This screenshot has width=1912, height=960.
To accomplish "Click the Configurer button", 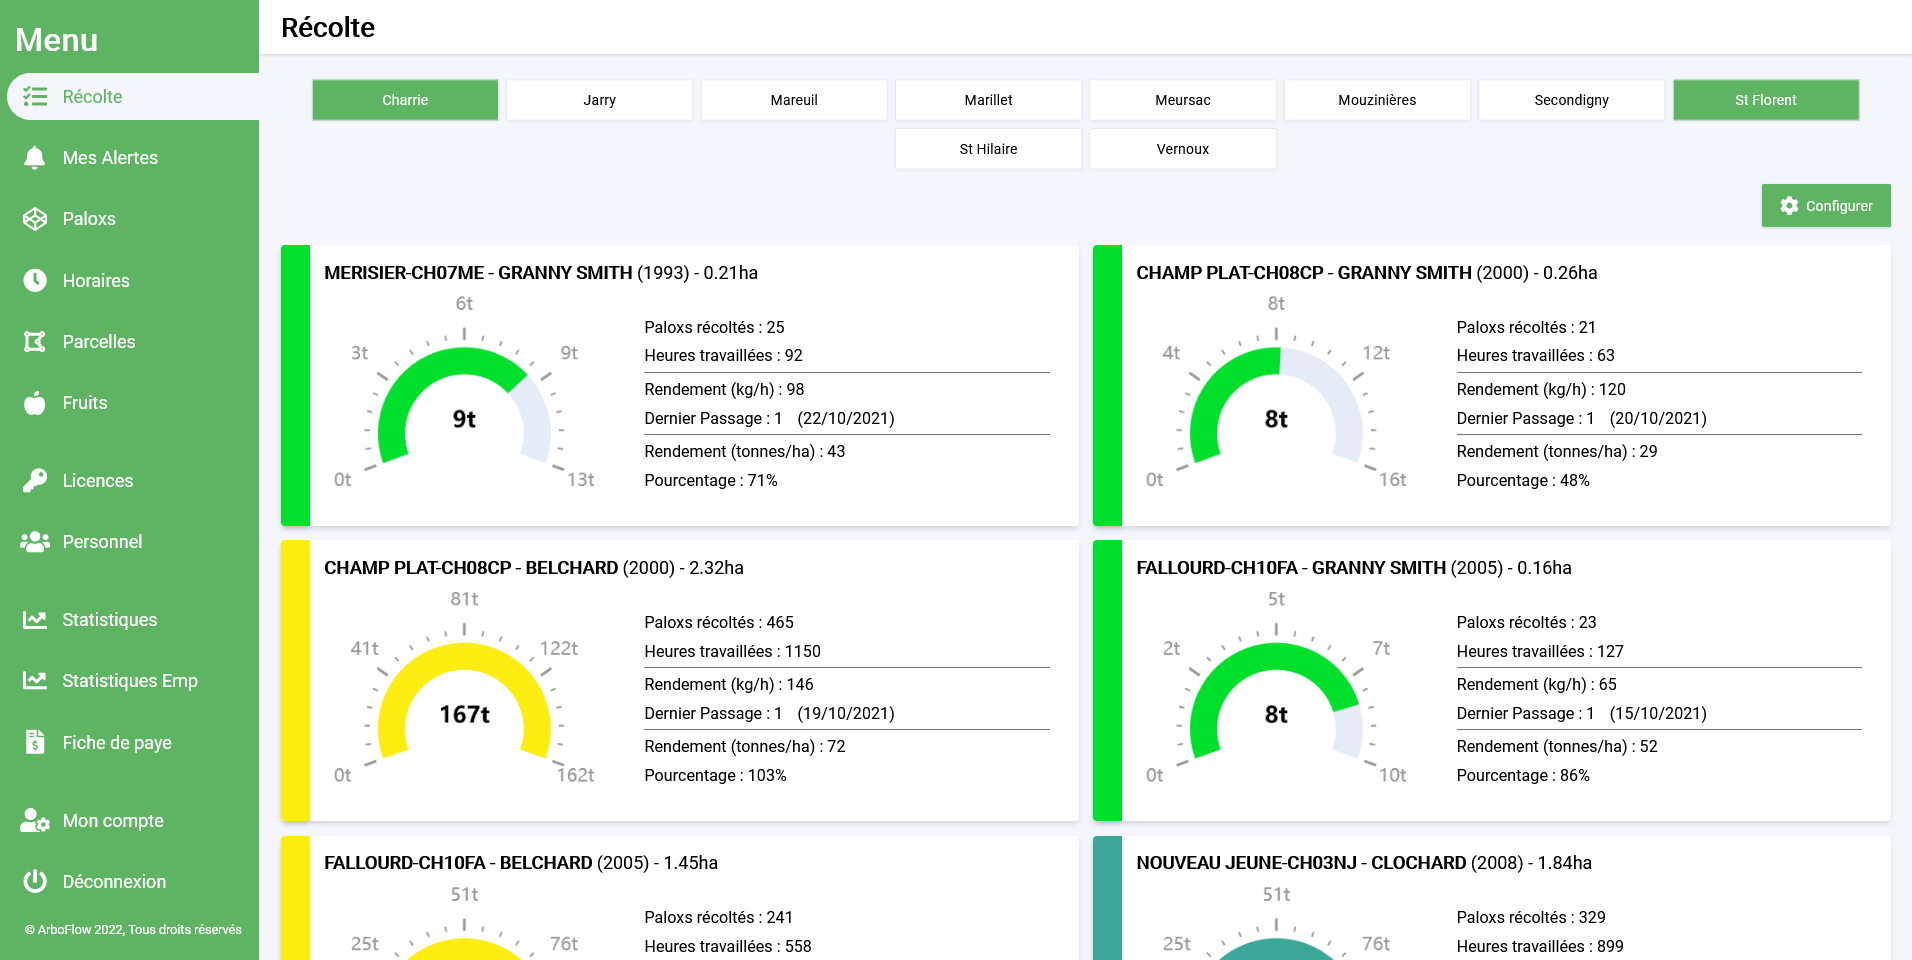I will click(1826, 206).
